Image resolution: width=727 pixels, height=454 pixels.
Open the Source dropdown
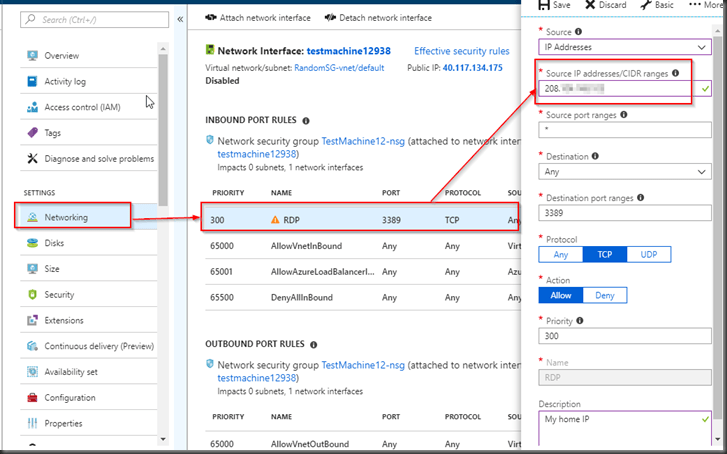tap(625, 46)
